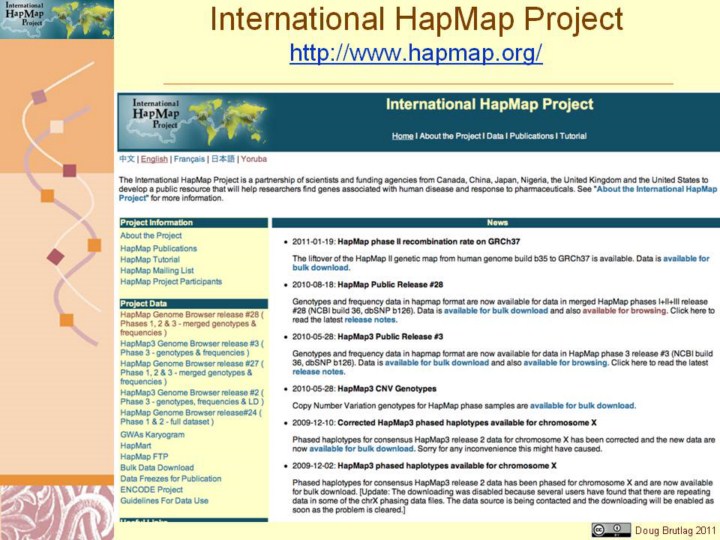Screen dimensions: 720x540
Task: Open HapMap Genome Browser release #28
Action: pyautogui.click(x=190, y=315)
